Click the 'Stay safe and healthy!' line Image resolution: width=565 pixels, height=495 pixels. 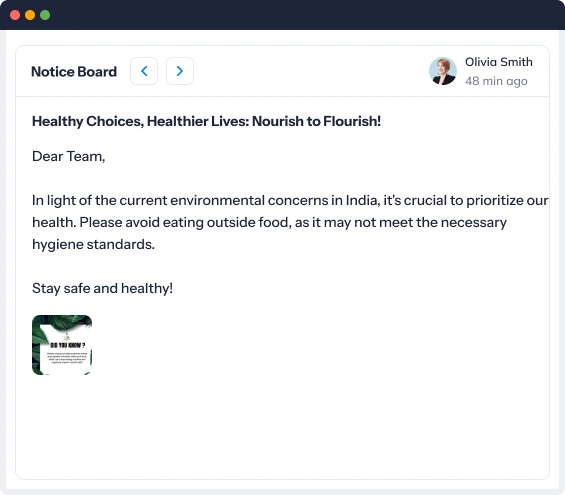click(x=102, y=288)
